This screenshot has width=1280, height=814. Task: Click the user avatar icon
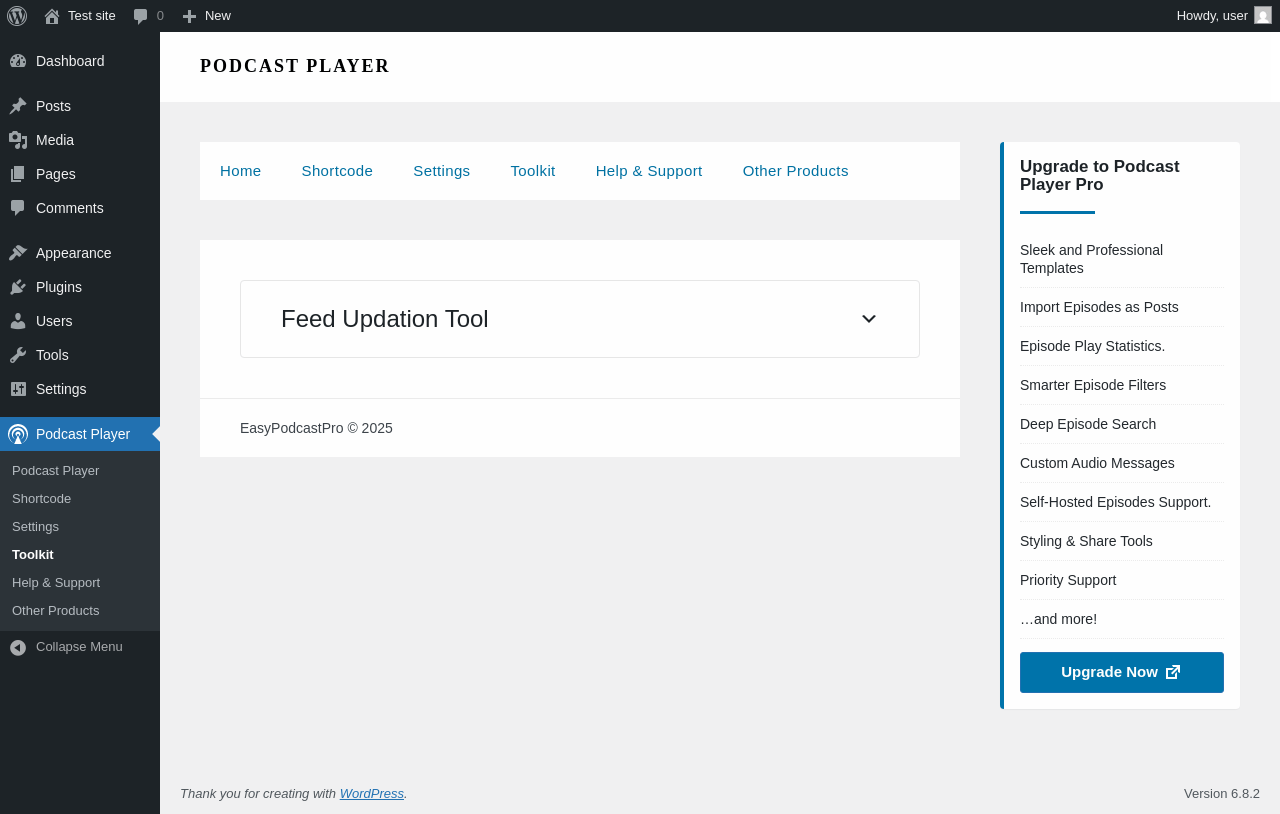click(1263, 16)
